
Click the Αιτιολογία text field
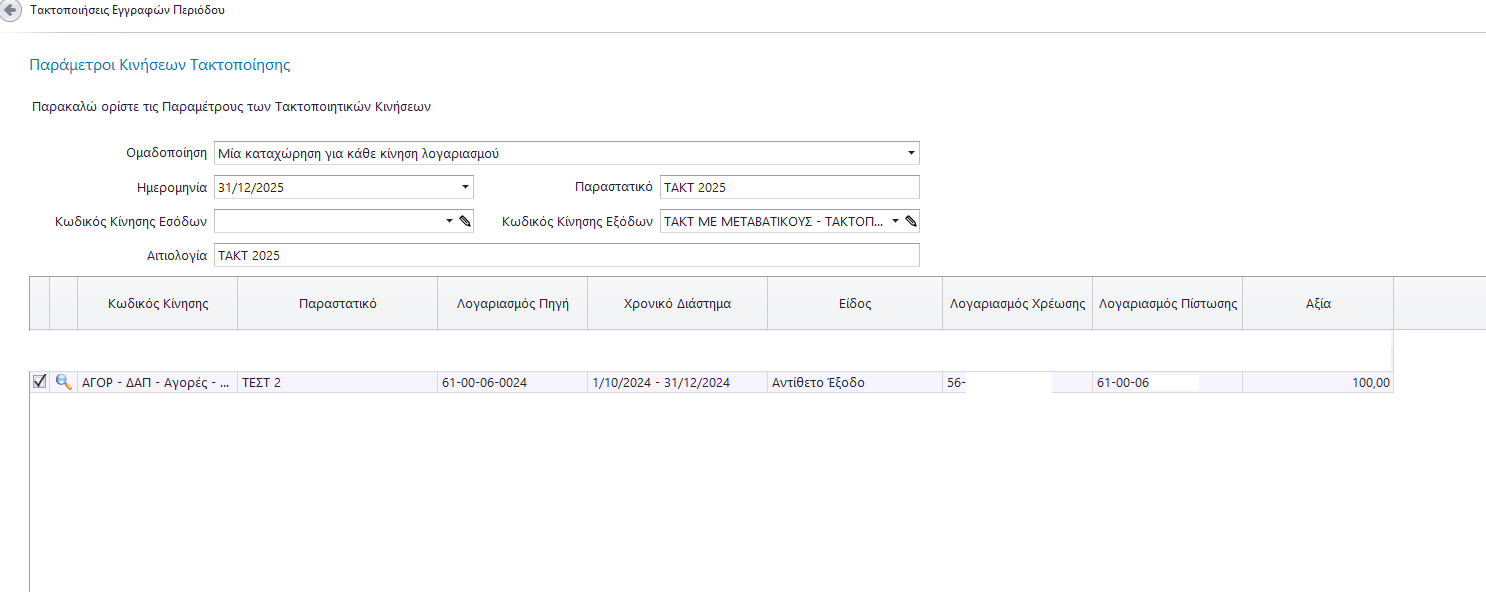click(566, 255)
